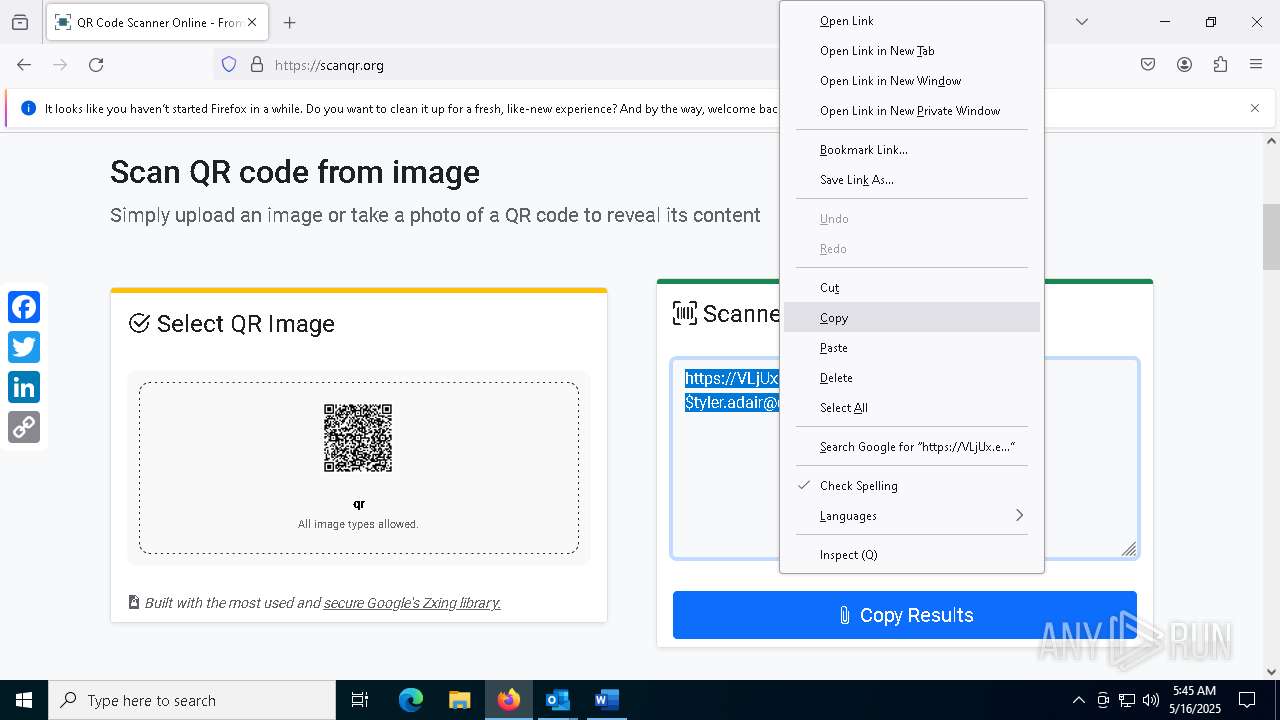Open the Firefox application menu

click(x=1256, y=65)
